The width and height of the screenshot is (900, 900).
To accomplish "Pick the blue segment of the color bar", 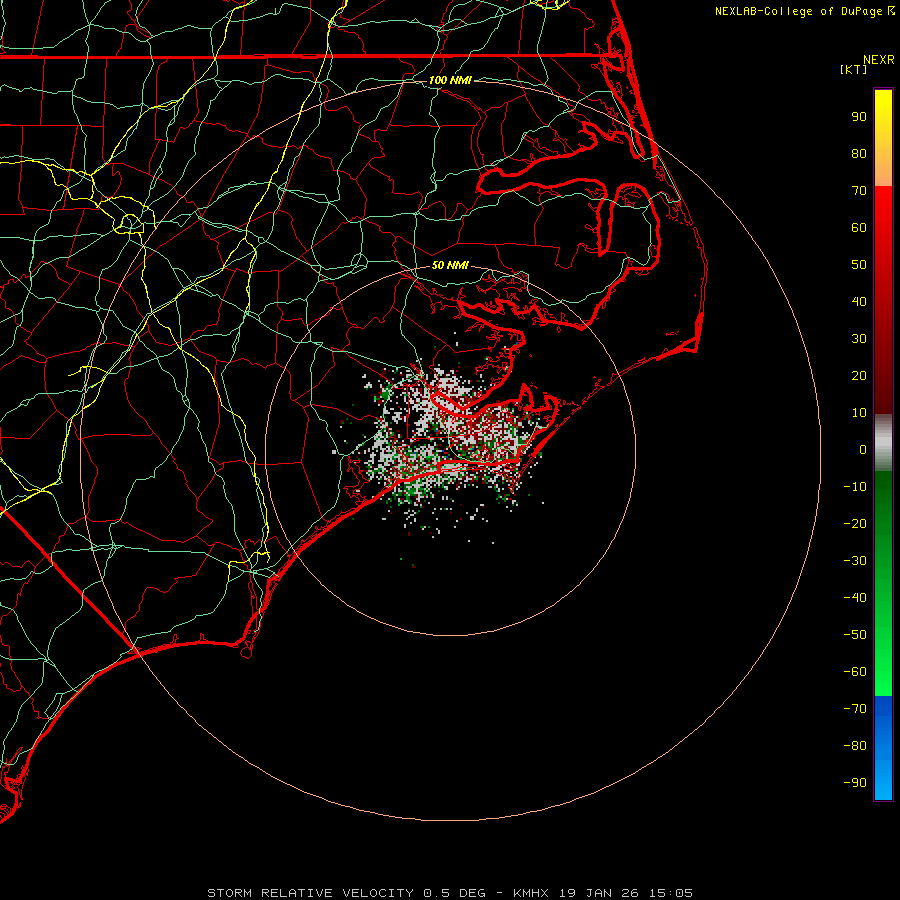I will [x=883, y=747].
